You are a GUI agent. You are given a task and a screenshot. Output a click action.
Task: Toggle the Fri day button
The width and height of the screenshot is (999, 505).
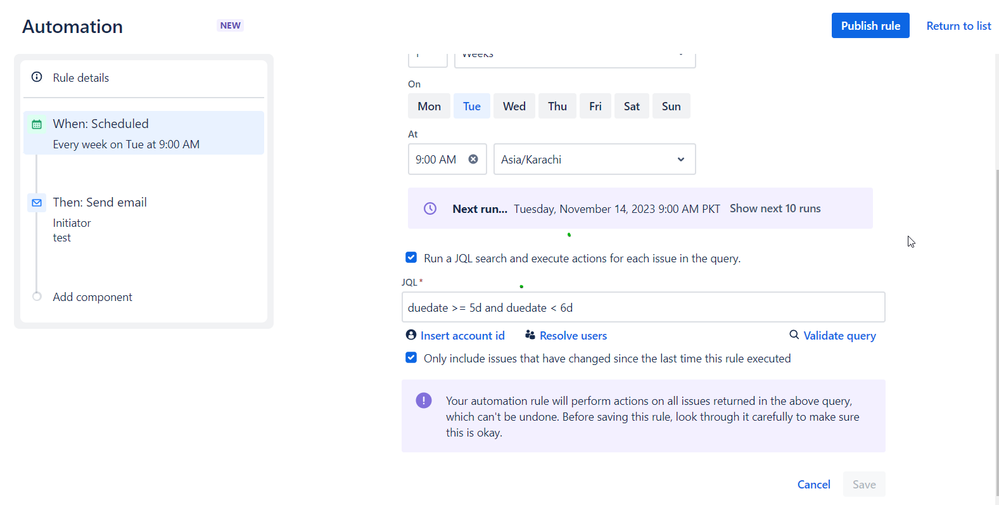click(595, 106)
